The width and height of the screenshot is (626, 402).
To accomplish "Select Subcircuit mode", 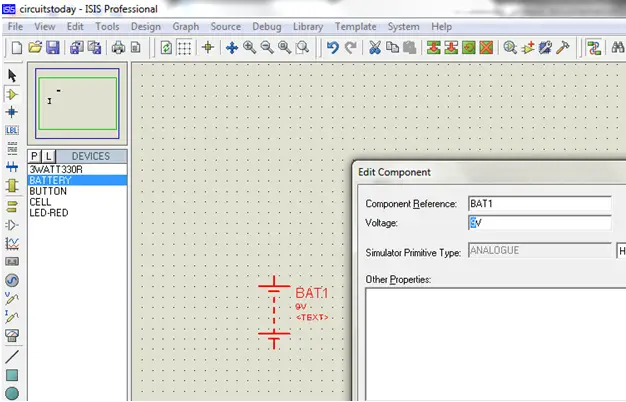I will coord(12,185).
